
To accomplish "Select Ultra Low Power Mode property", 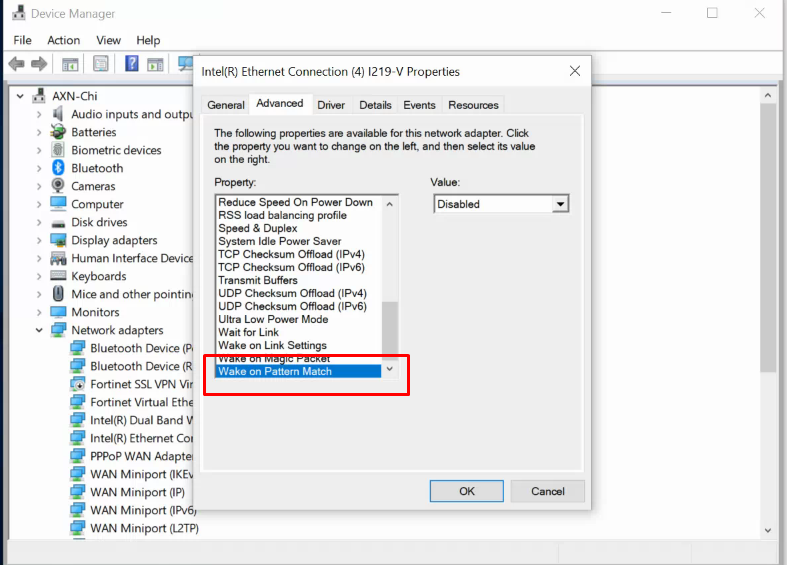I will tap(299, 320).
